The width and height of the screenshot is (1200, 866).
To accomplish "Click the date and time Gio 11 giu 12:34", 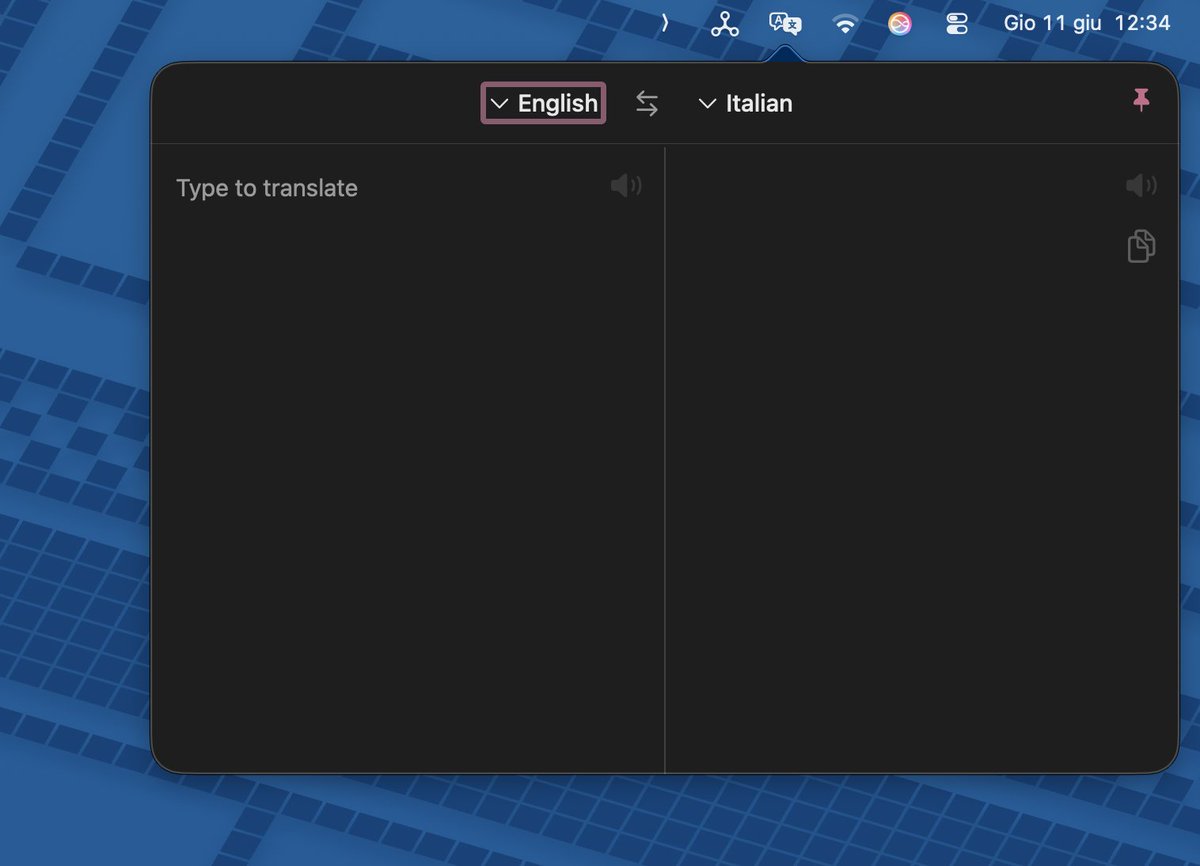I will click(1087, 23).
